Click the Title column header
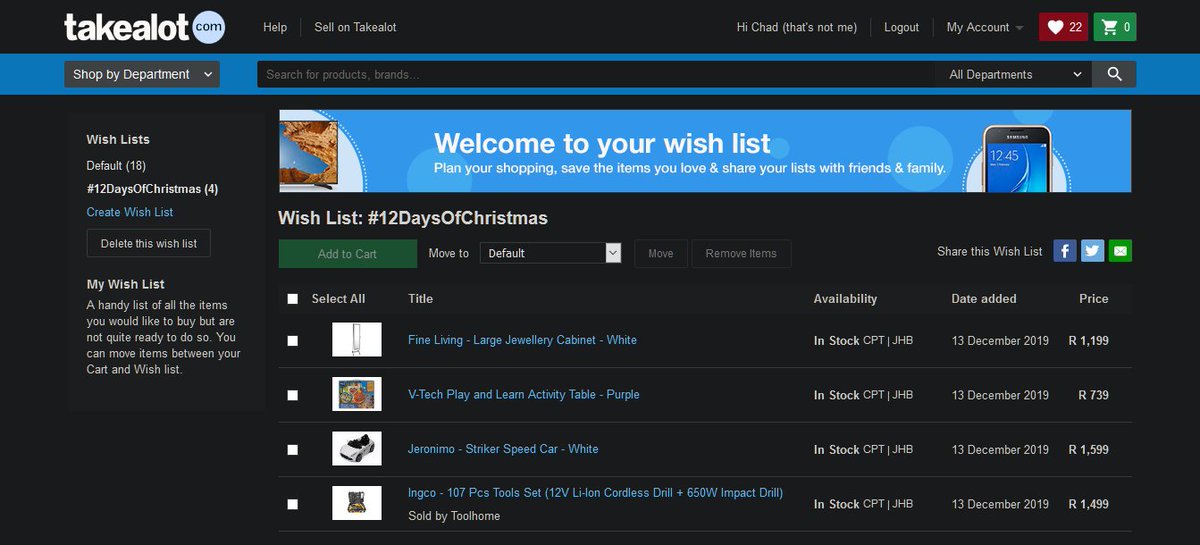This screenshot has height=545, width=1200. pos(420,298)
